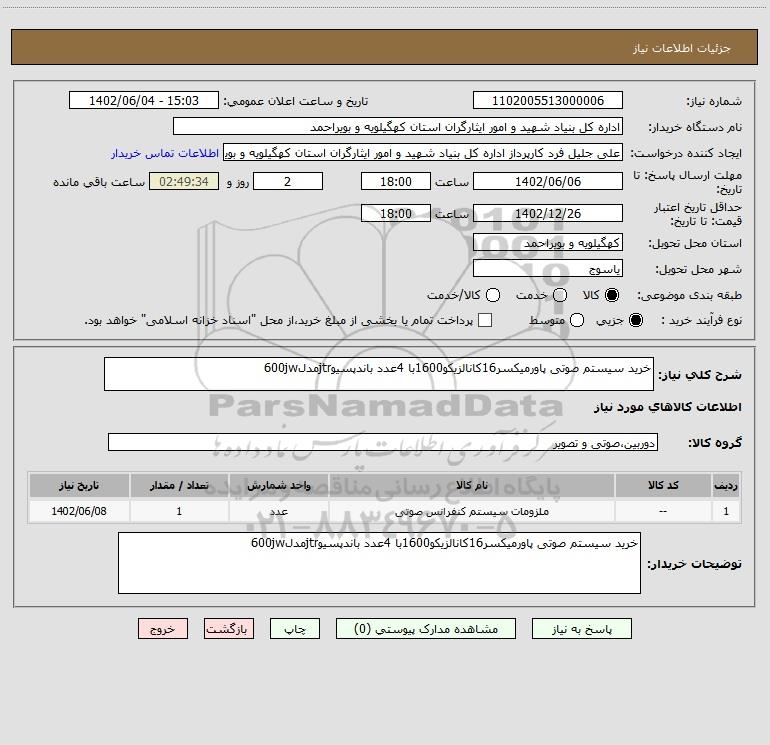The image size is (770, 745).
Task: Click the unit cell عدد in table
Action: (x=278, y=511)
